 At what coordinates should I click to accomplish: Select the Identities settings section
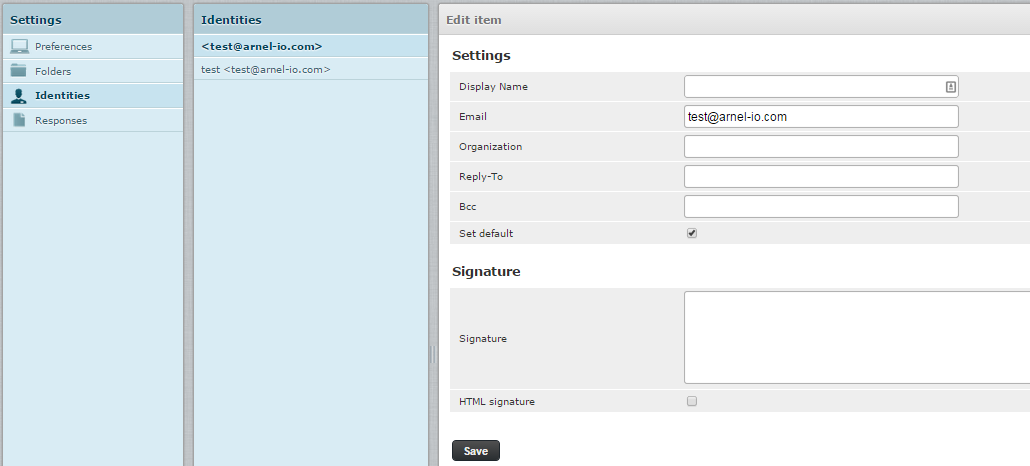(x=62, y=96)
